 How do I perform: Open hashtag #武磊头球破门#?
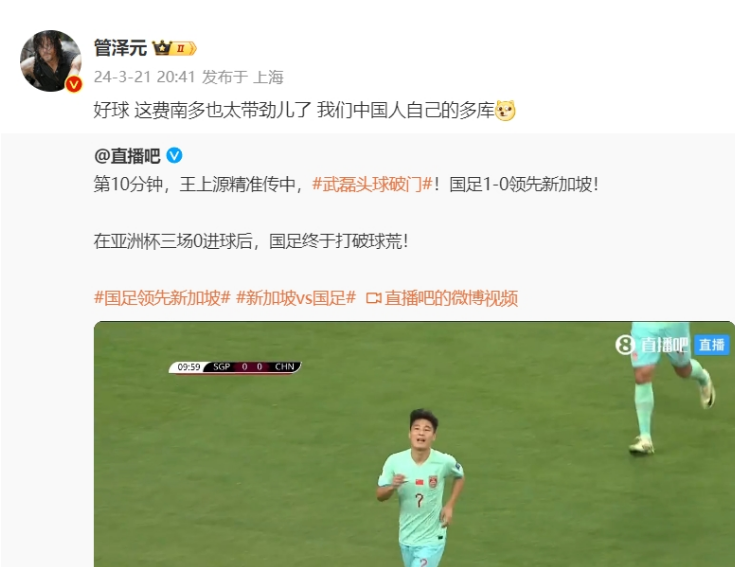click(x=372, y=184)
